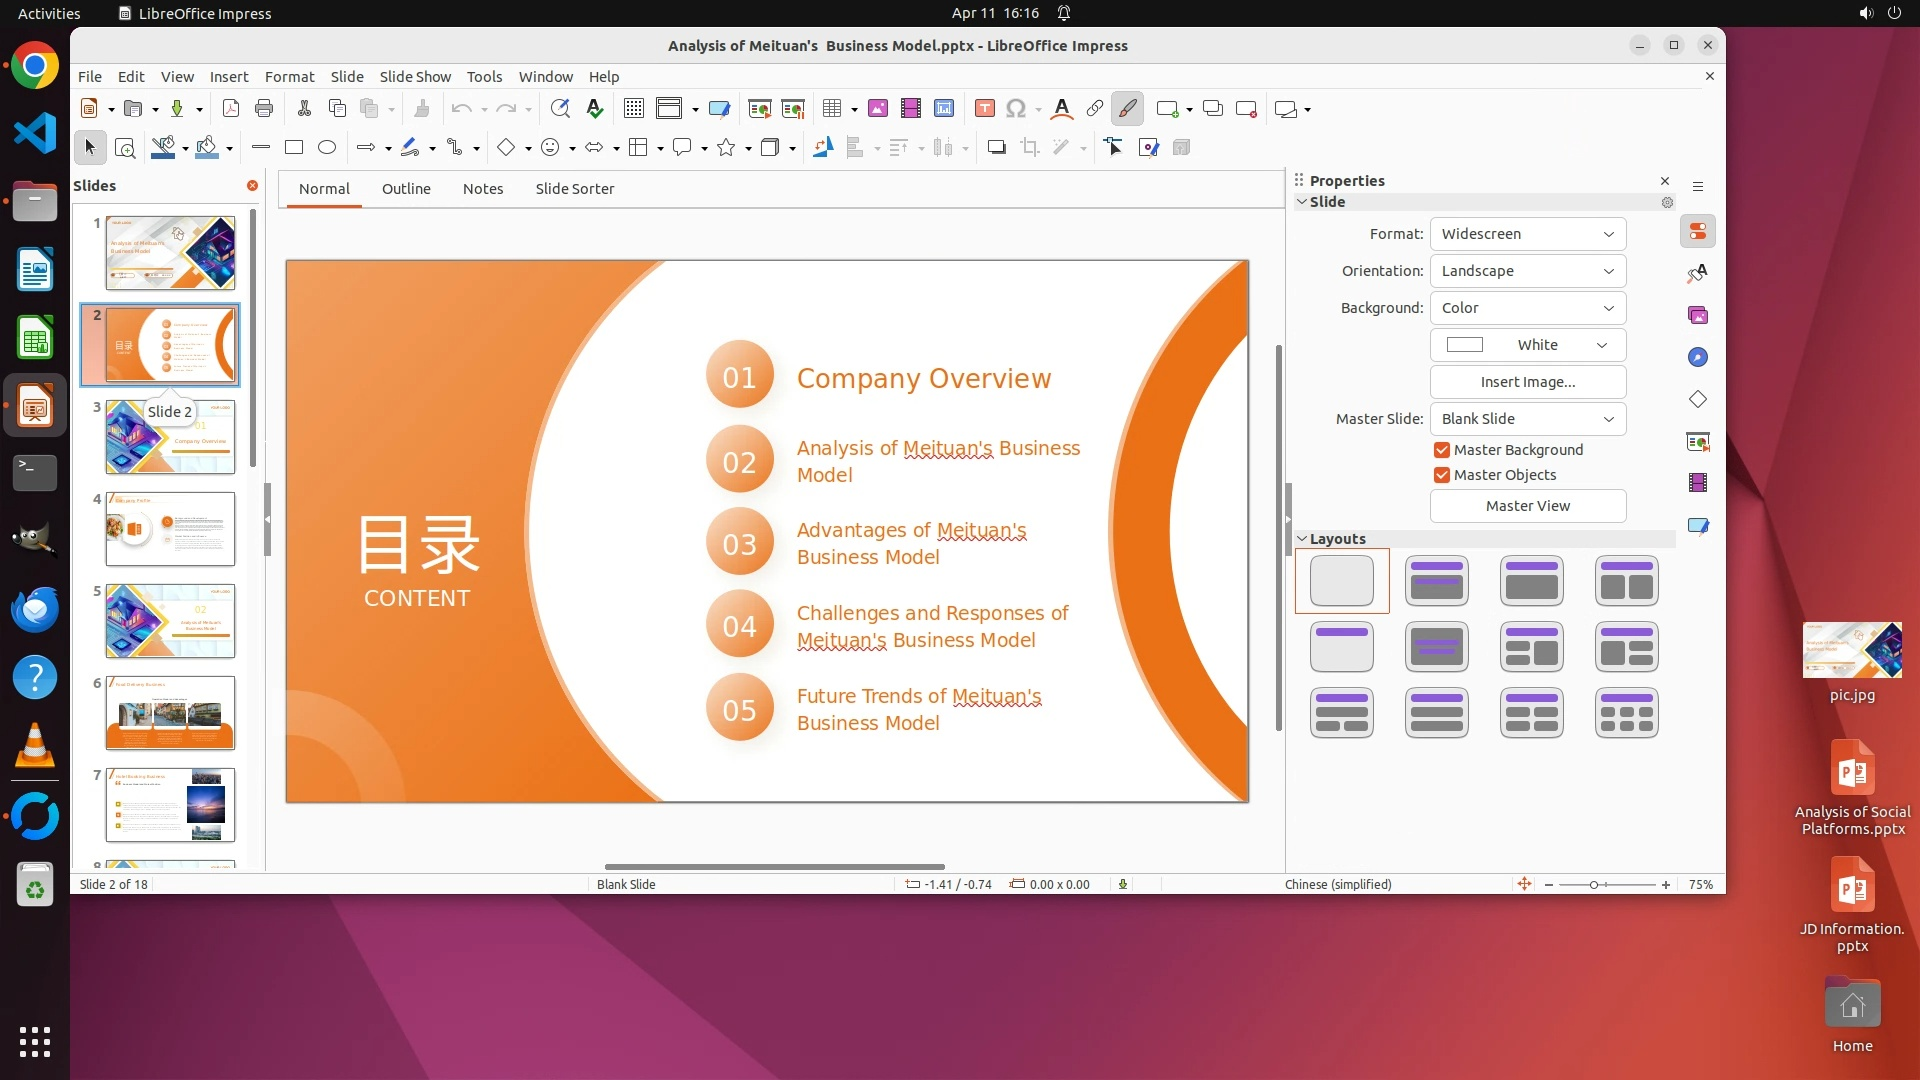Select the Rectangle drawing tool

point(294,148)
